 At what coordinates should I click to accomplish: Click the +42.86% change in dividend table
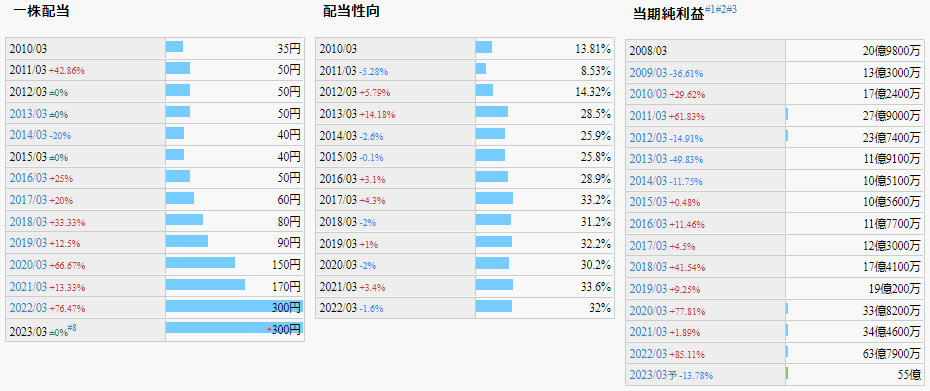67,71
